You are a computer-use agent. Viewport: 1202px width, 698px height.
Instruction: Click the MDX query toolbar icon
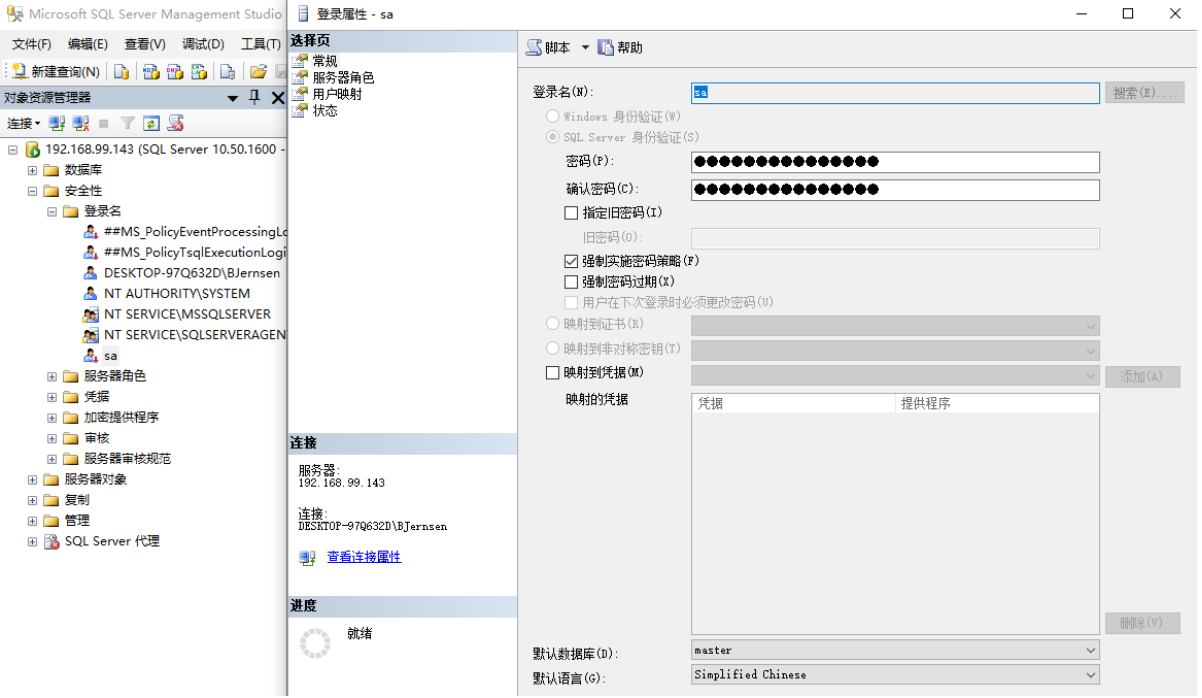(151, 71)
